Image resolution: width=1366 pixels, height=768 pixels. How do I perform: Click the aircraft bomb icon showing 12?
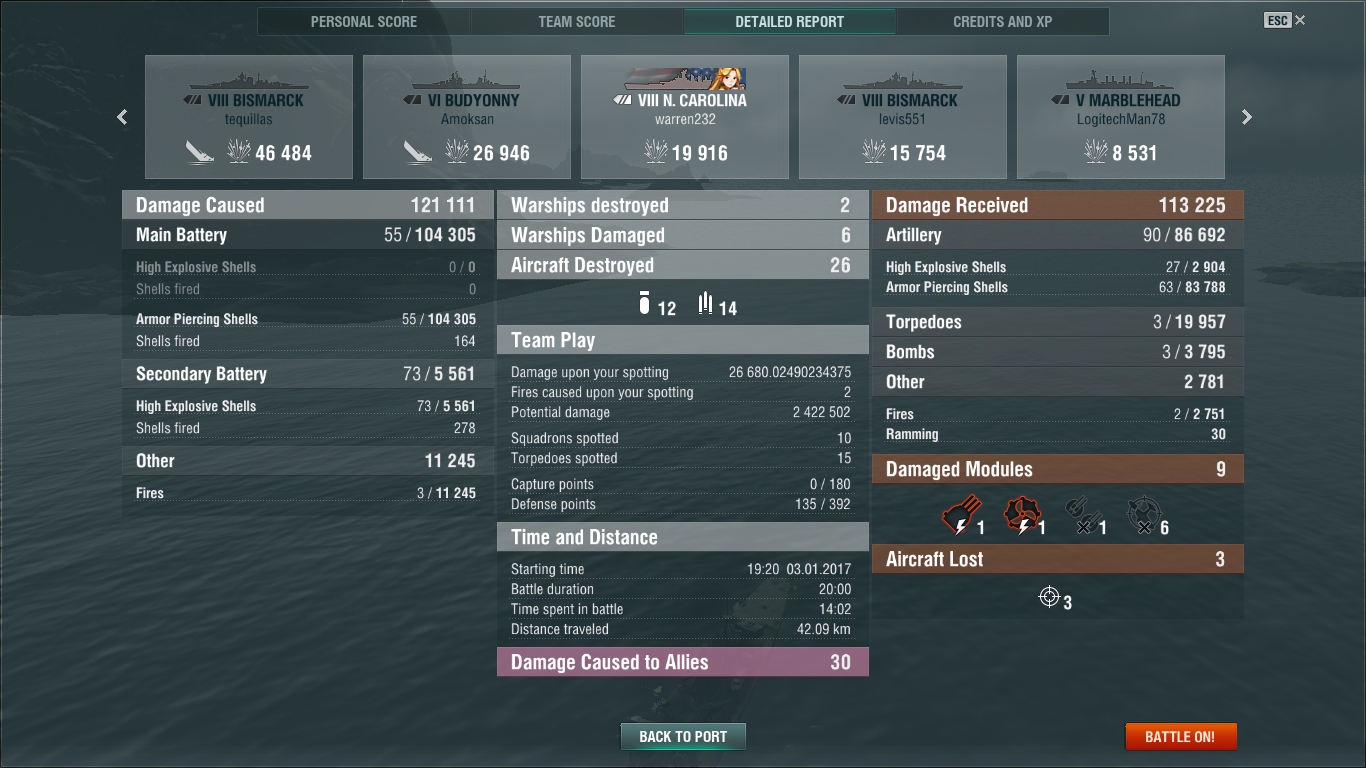pyautogui.click(x=645, y=303)
